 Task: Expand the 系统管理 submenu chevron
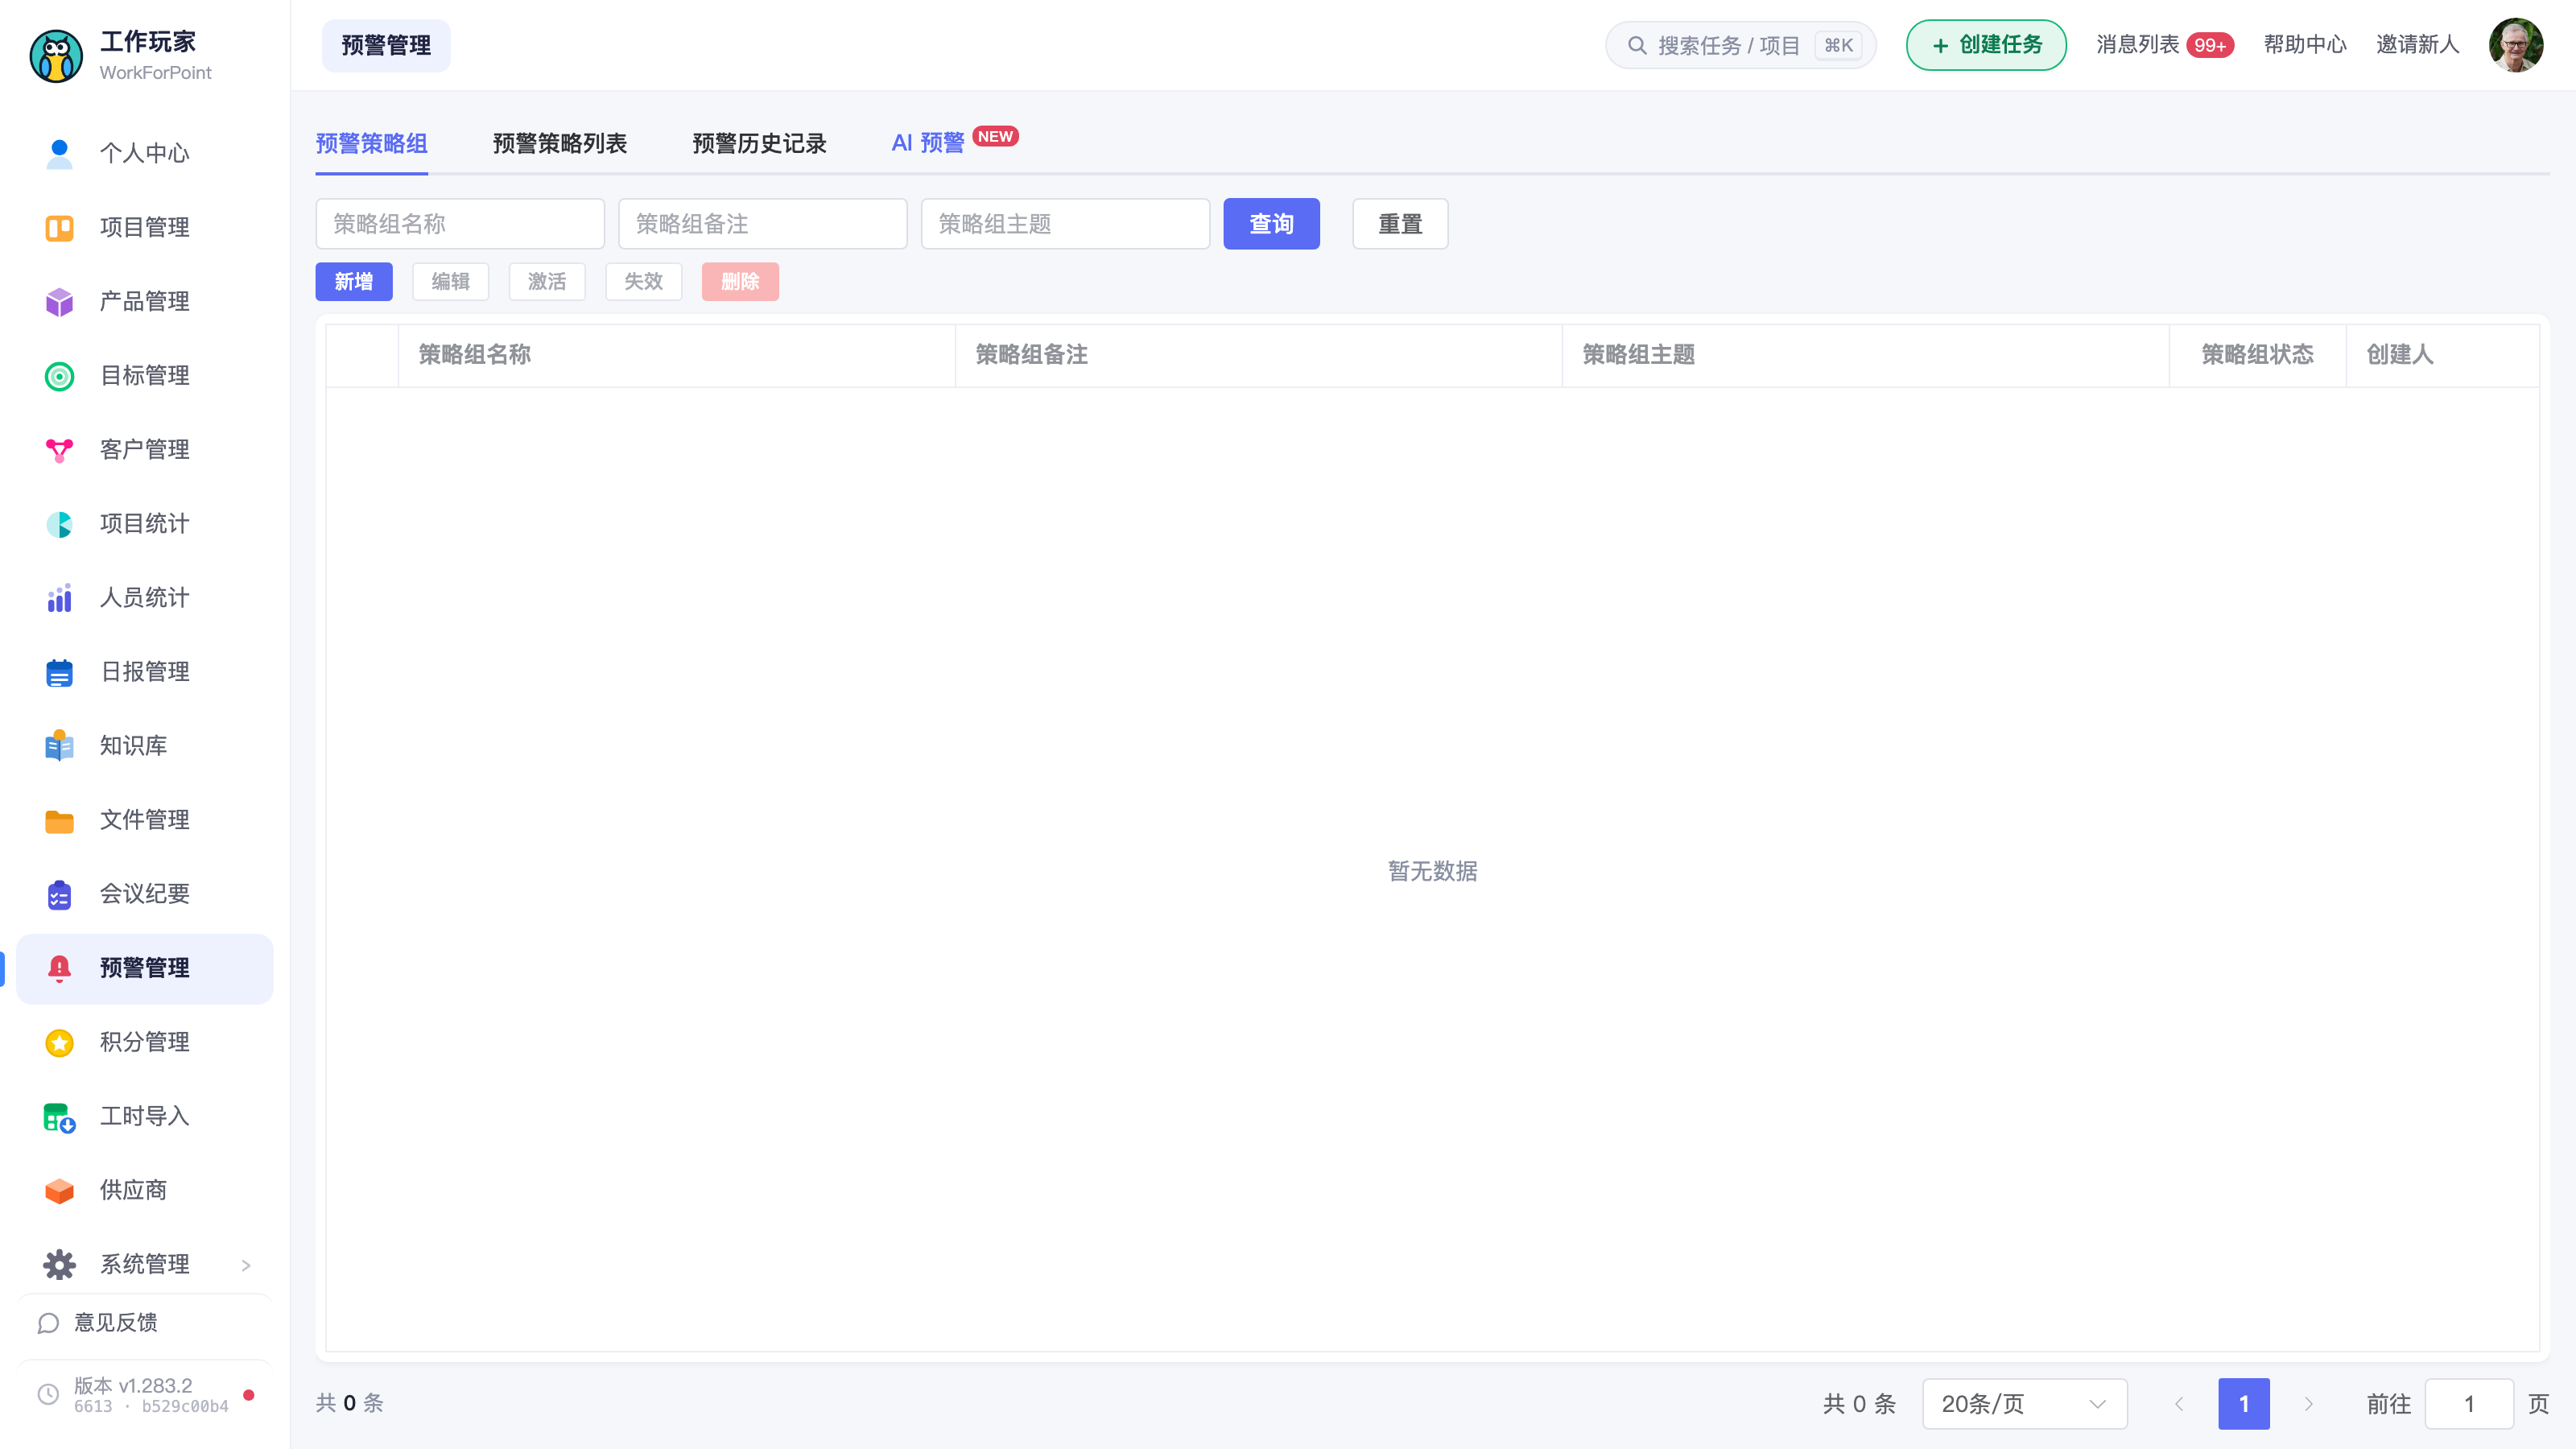pos(246,1265)
